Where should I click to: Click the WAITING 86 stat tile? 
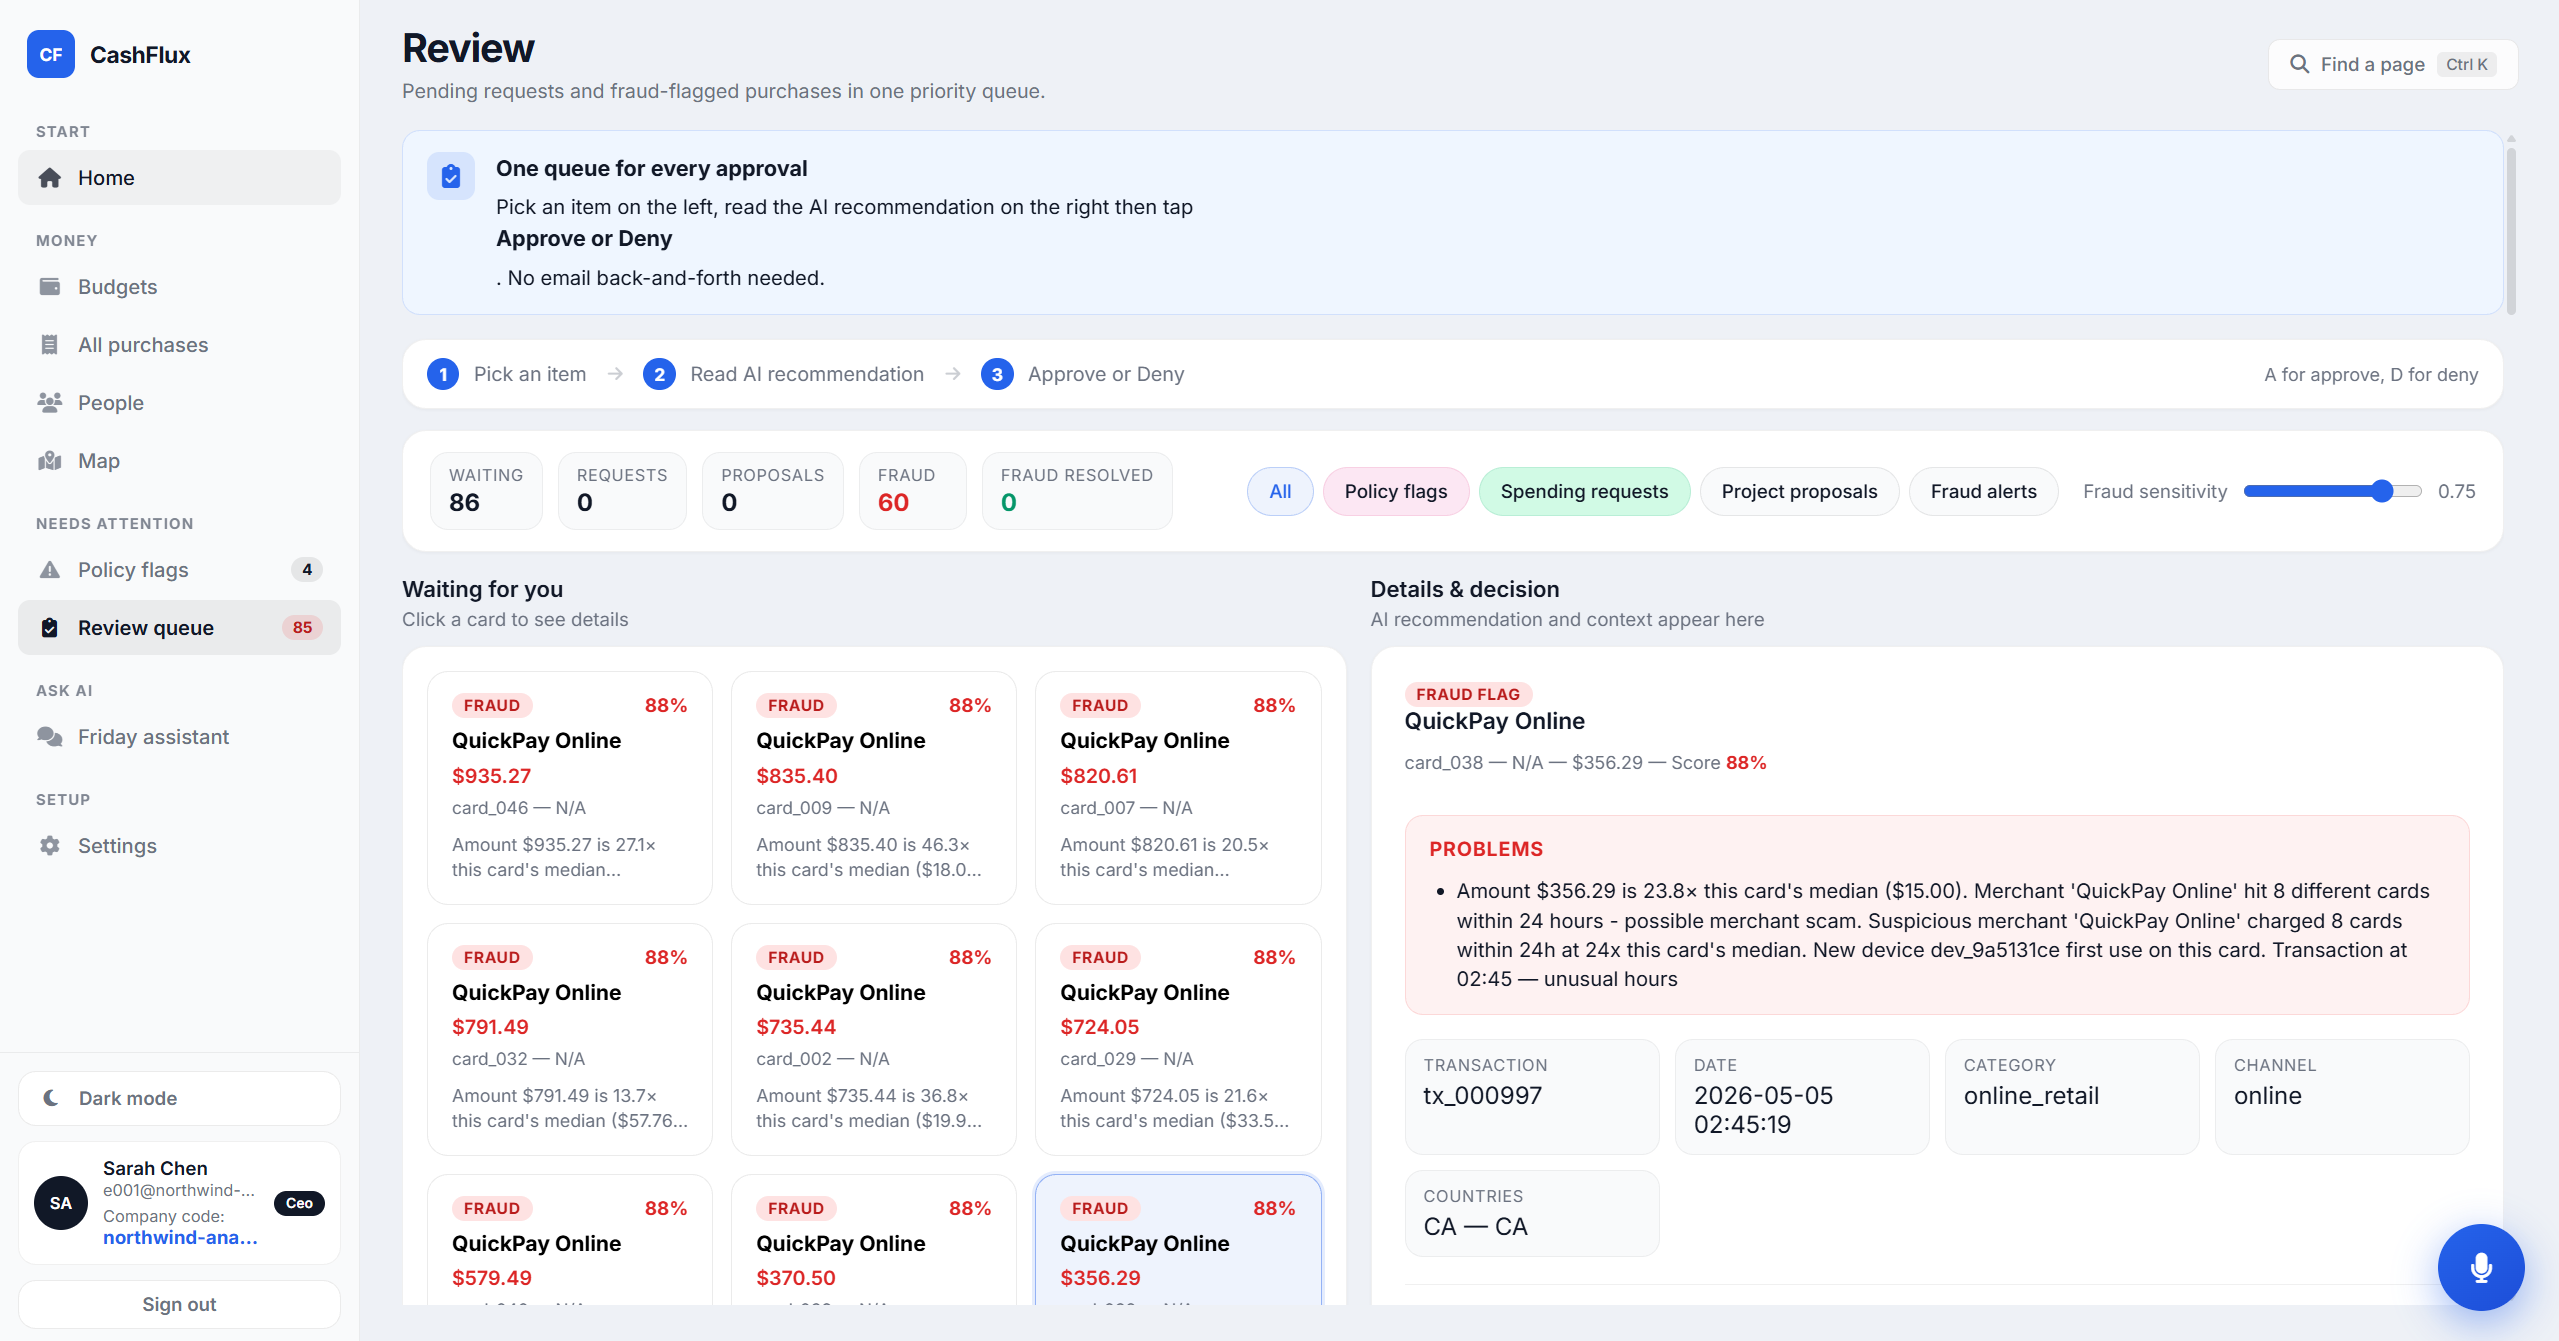point(486,490)
